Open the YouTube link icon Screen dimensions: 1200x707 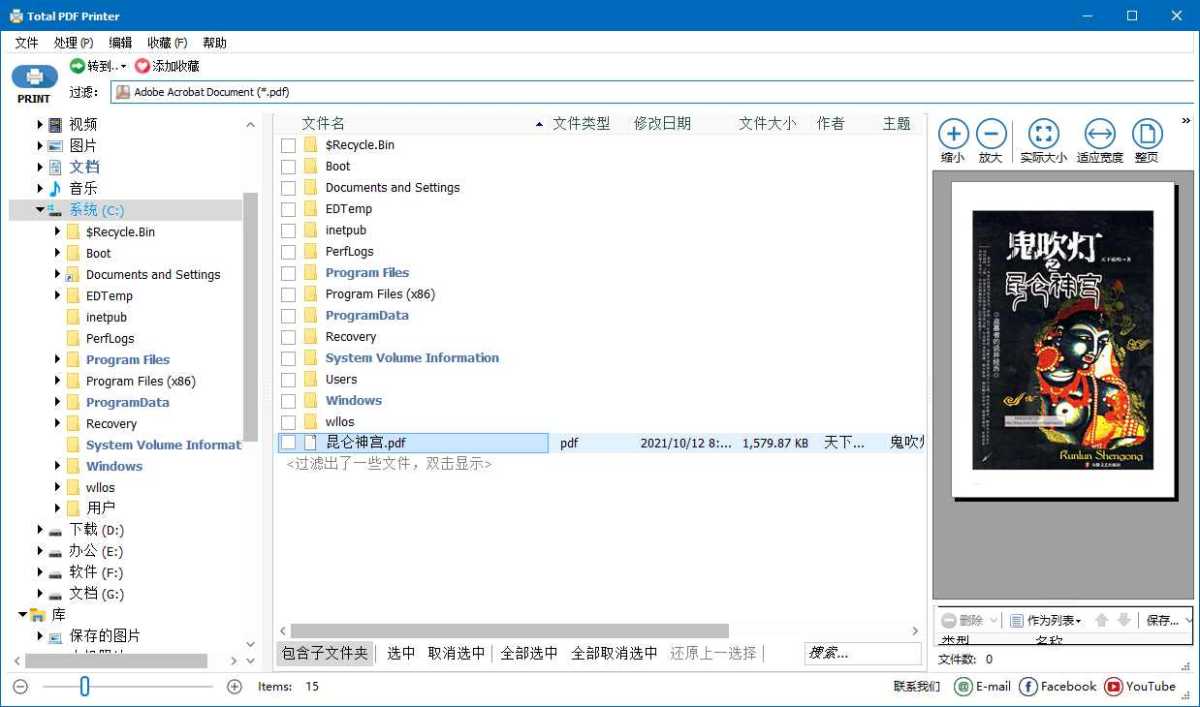pos(1113,686)
